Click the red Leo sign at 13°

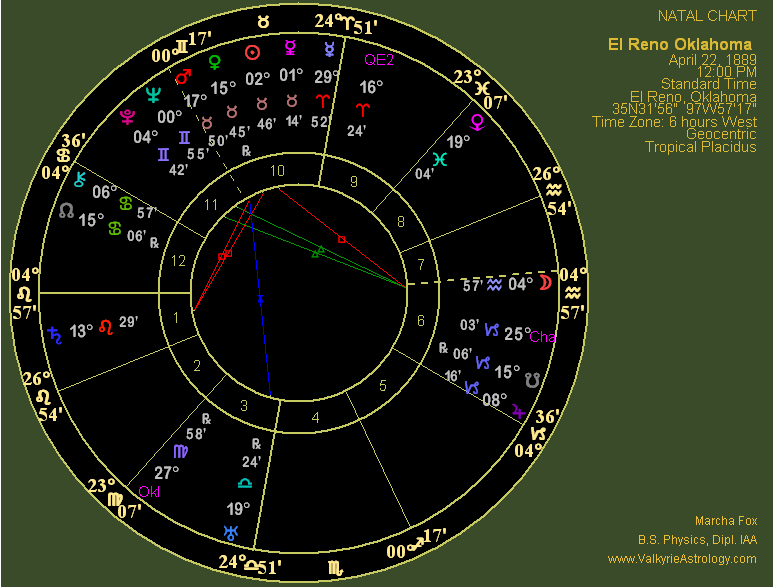(104, 327)
